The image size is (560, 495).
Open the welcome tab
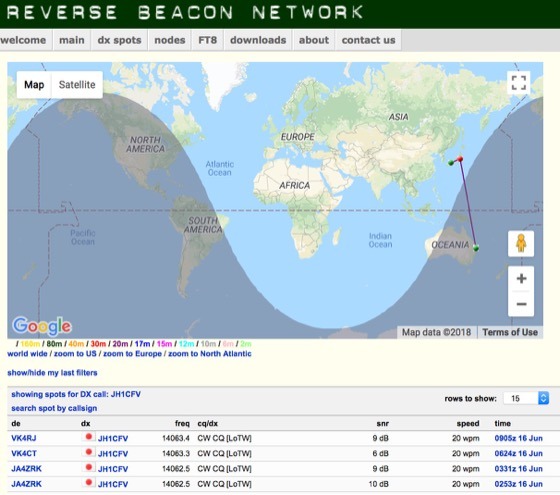tap(24, 40)
